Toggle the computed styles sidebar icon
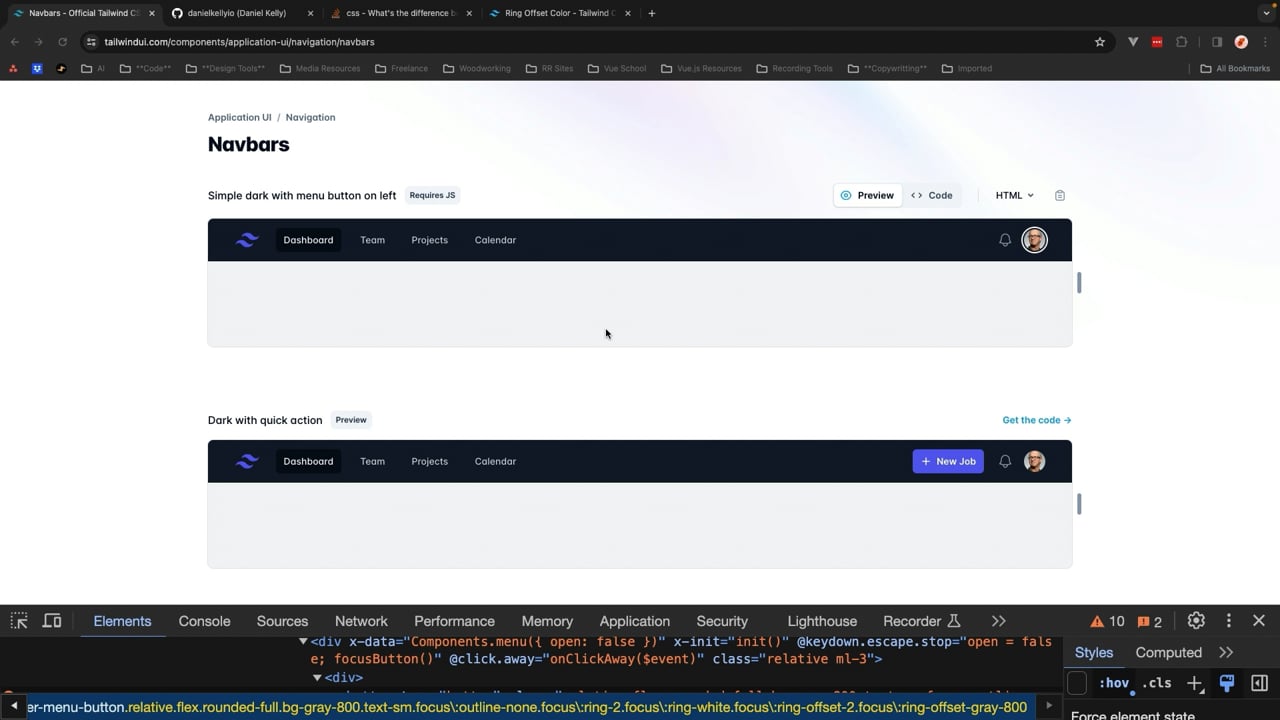Image resolution: width=1280 pixels, height=720 pixels. click(1259, 683)
